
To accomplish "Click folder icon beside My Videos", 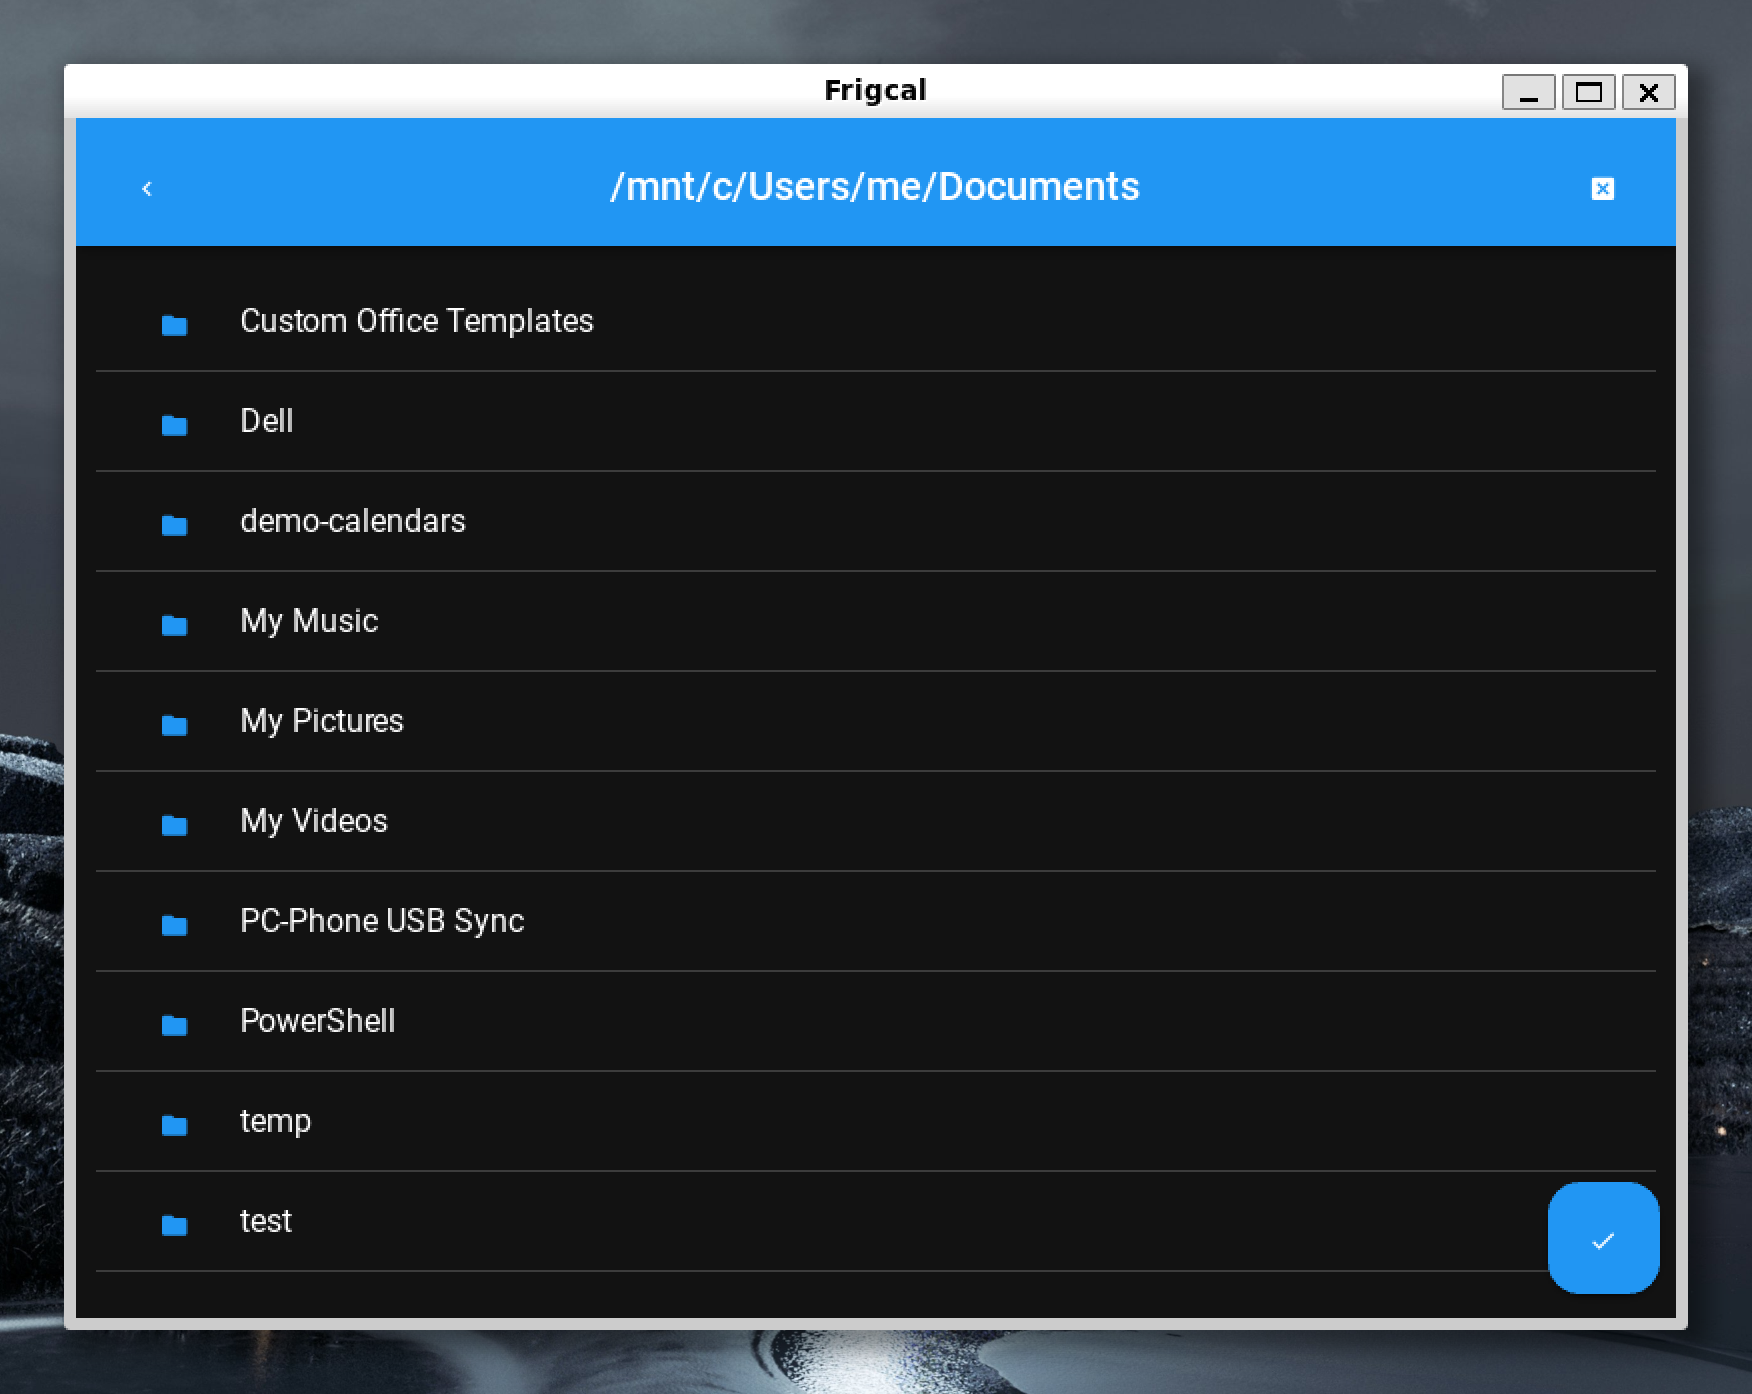I will [174, 824].
